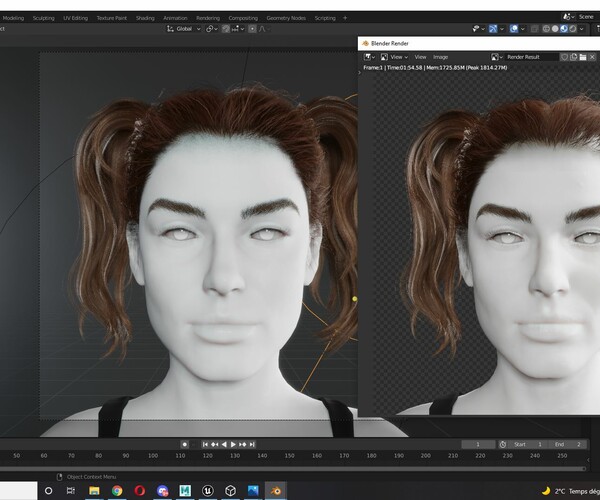
Task: Click the Blender taskbar icon
Action: tap(276, 490)
